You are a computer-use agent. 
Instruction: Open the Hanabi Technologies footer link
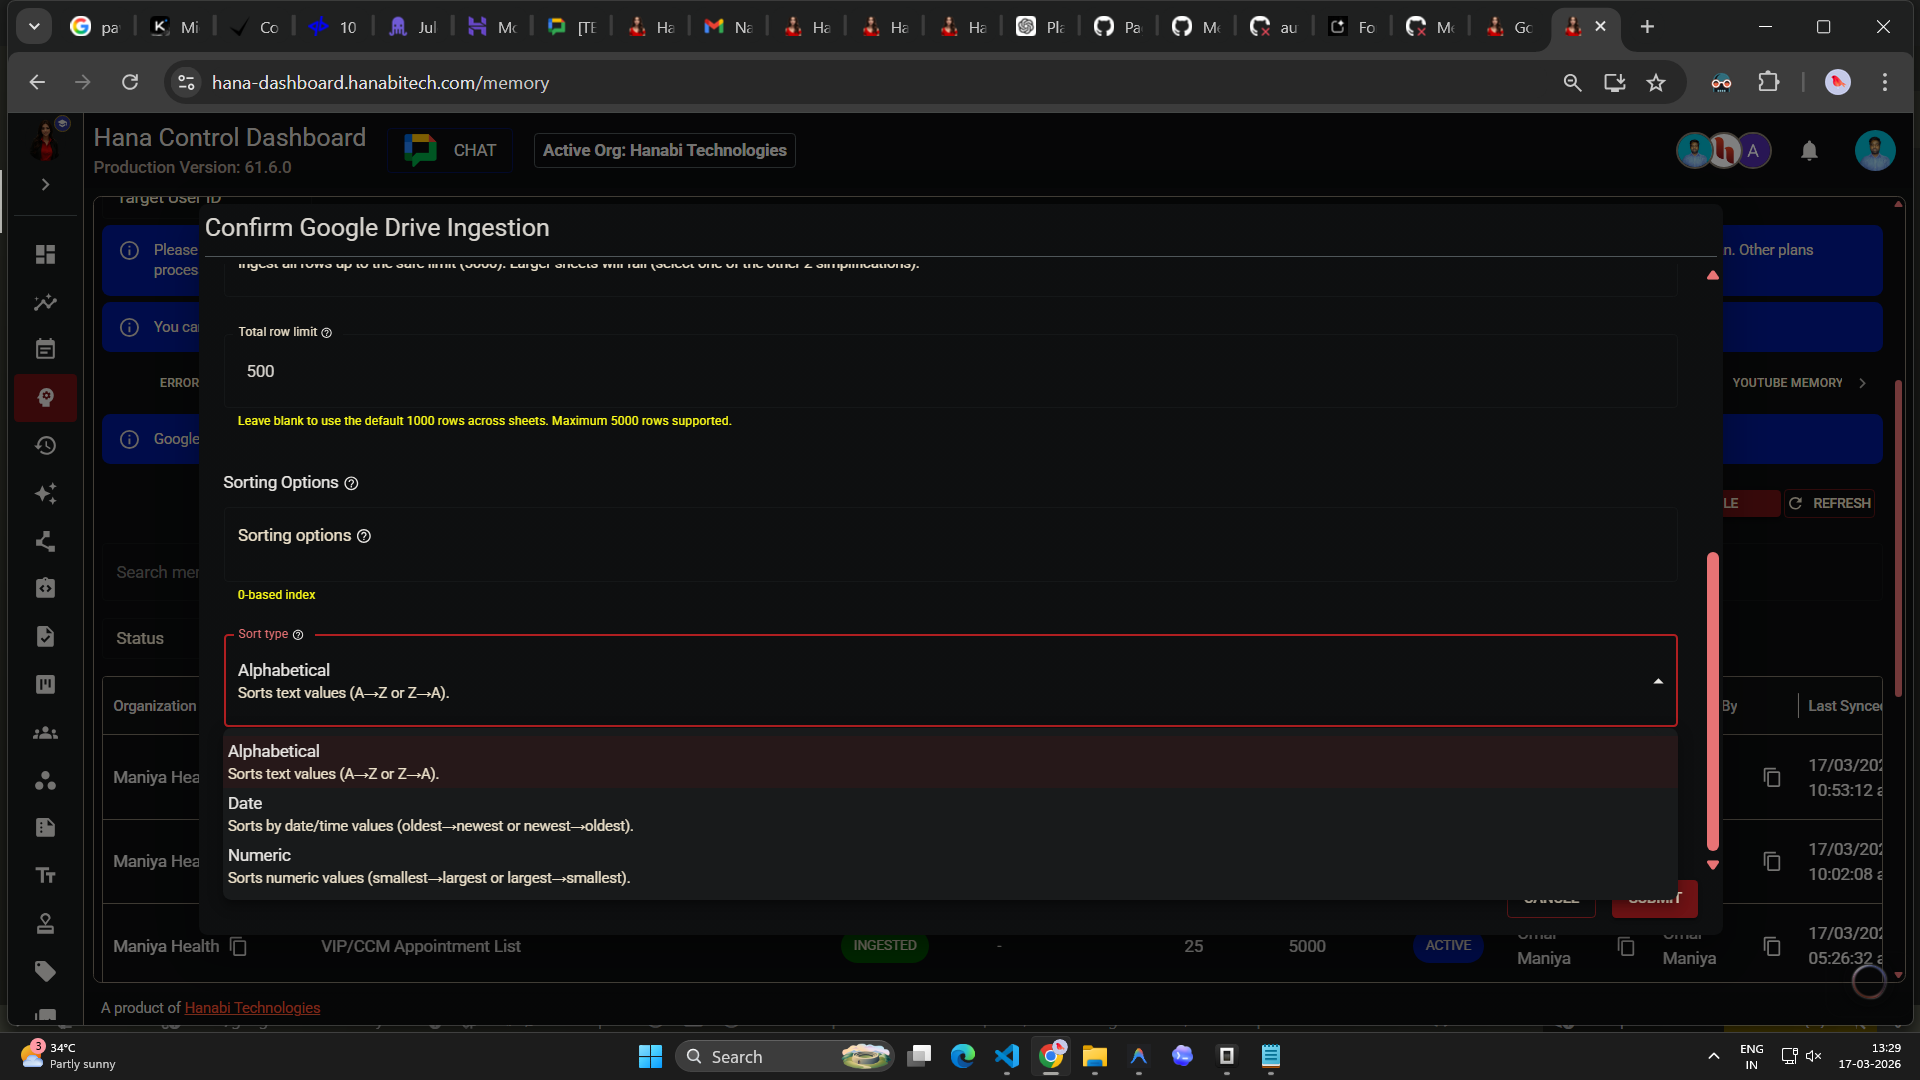click(252, 1008)
